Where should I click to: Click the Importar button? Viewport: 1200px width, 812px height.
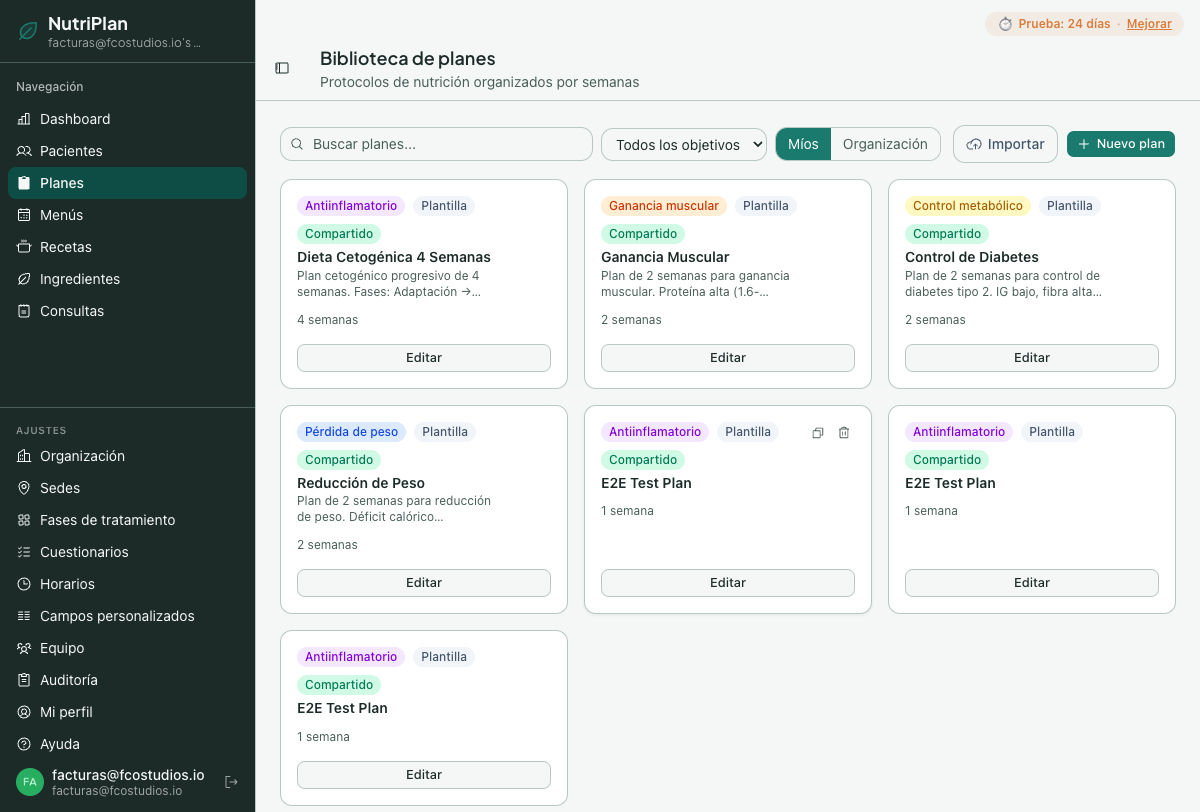click(1005, 144)
